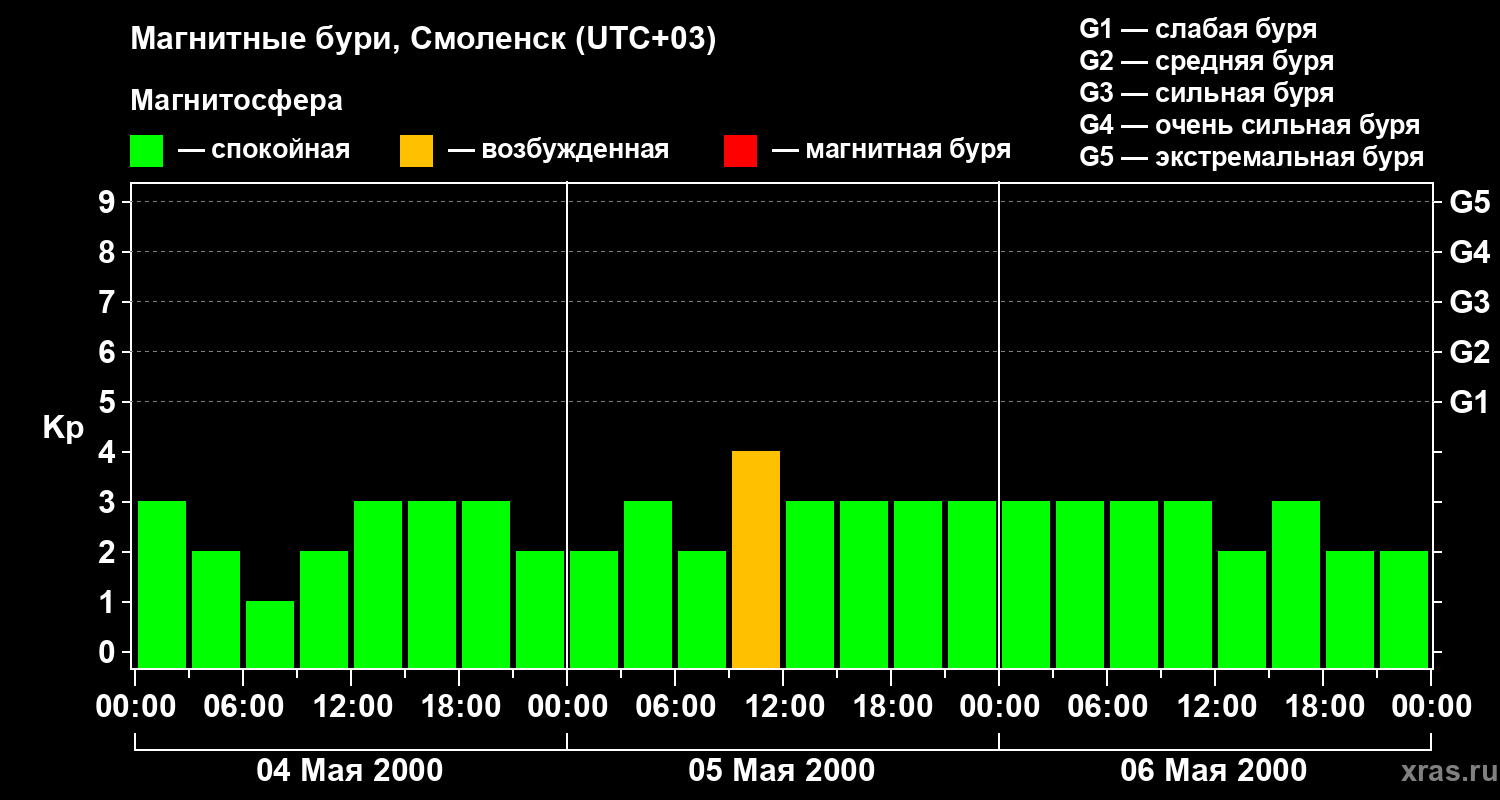Click the 06:00 time label for 04 Мая
1500x800 pixels.
coord(243,707)
